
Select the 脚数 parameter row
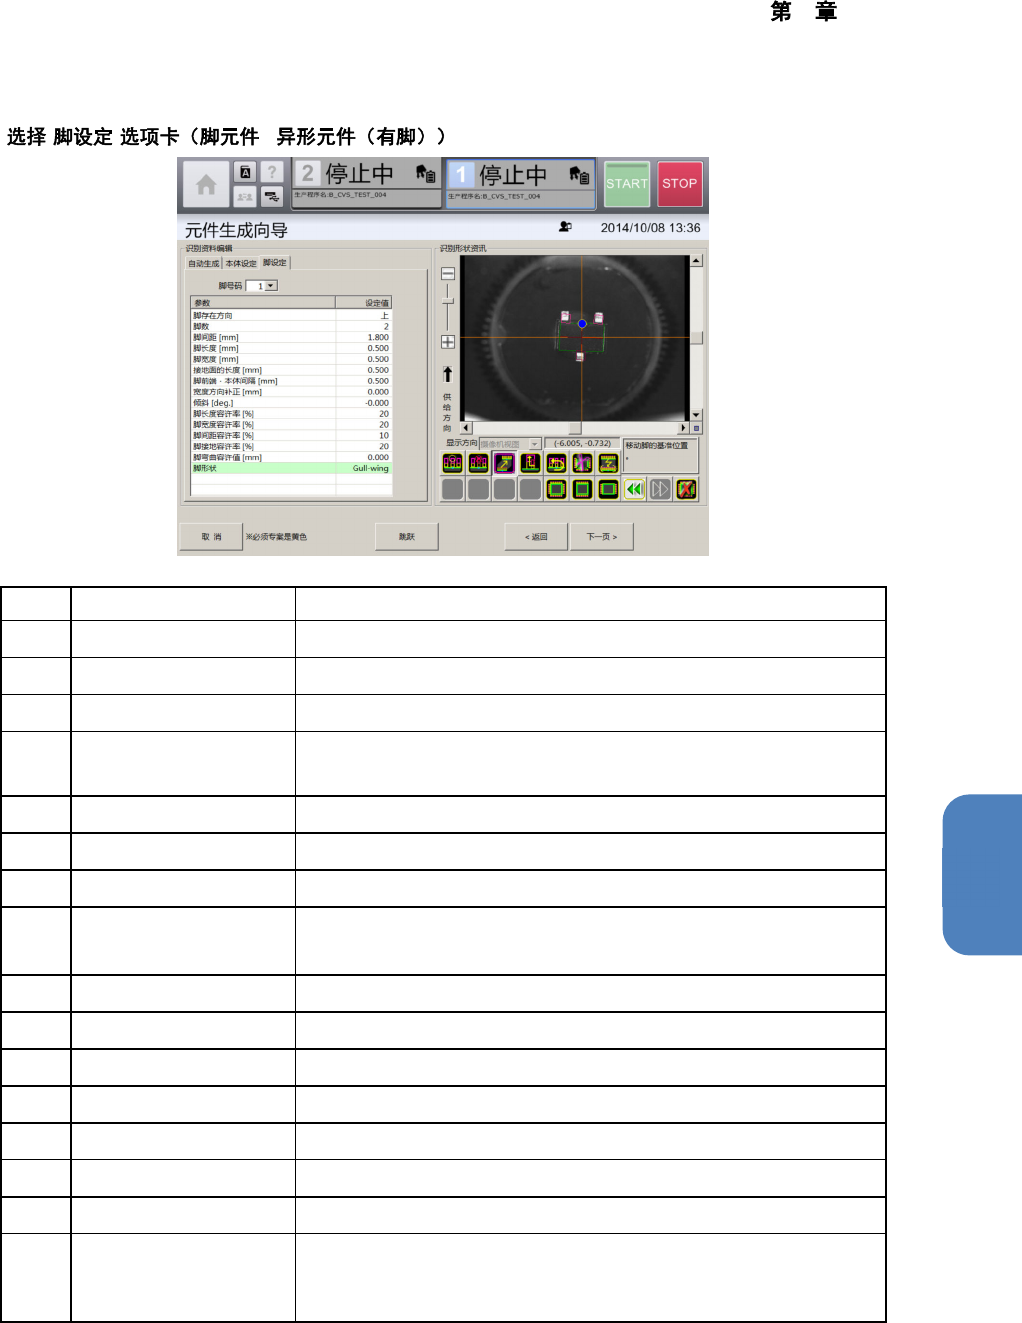click(x=291, y=326)
